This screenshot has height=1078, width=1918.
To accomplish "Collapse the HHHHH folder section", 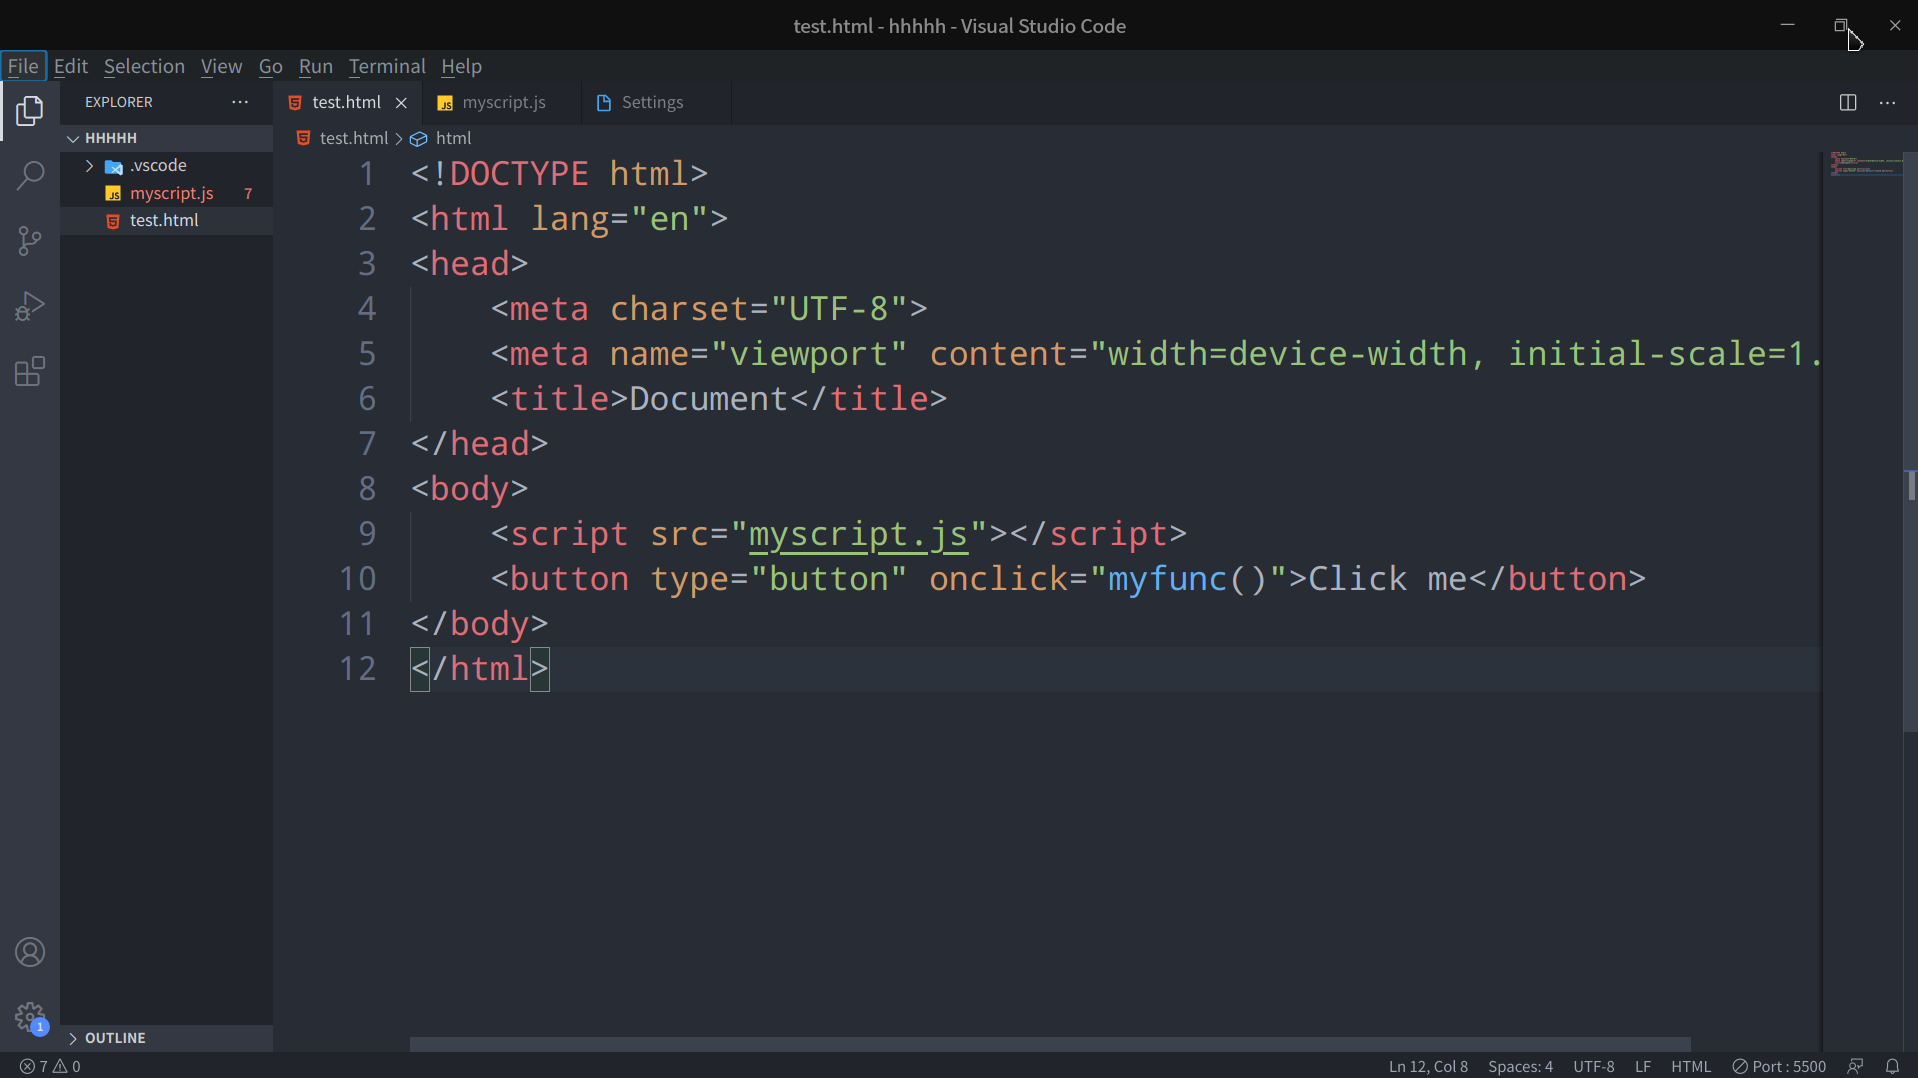I will 166,138.
